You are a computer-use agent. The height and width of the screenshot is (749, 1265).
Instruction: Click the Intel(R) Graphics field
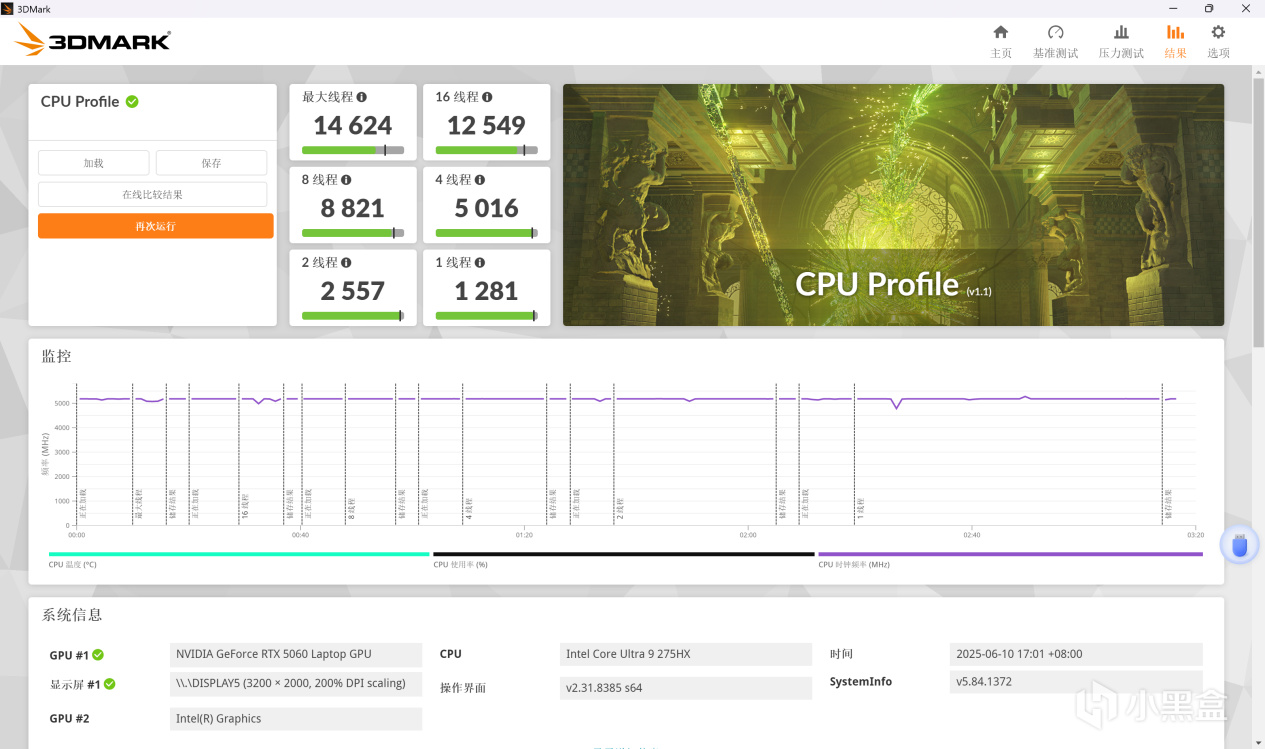click(296, 719)
